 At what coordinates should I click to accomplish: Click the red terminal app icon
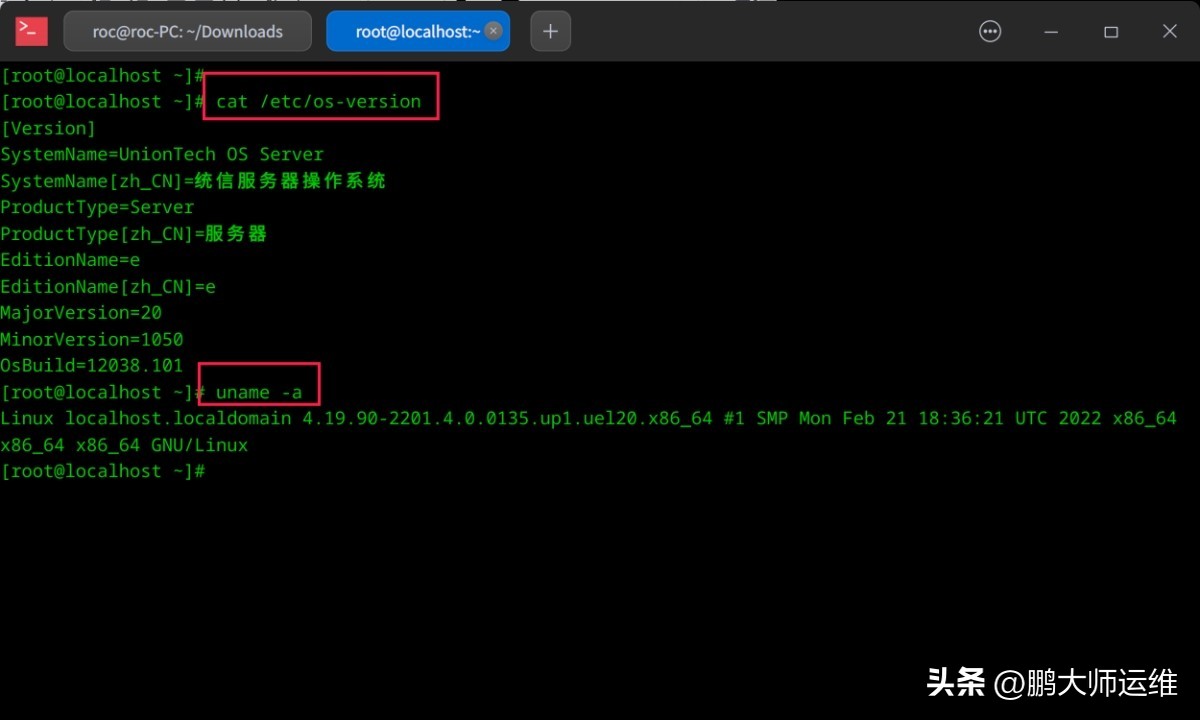(31, 31)
